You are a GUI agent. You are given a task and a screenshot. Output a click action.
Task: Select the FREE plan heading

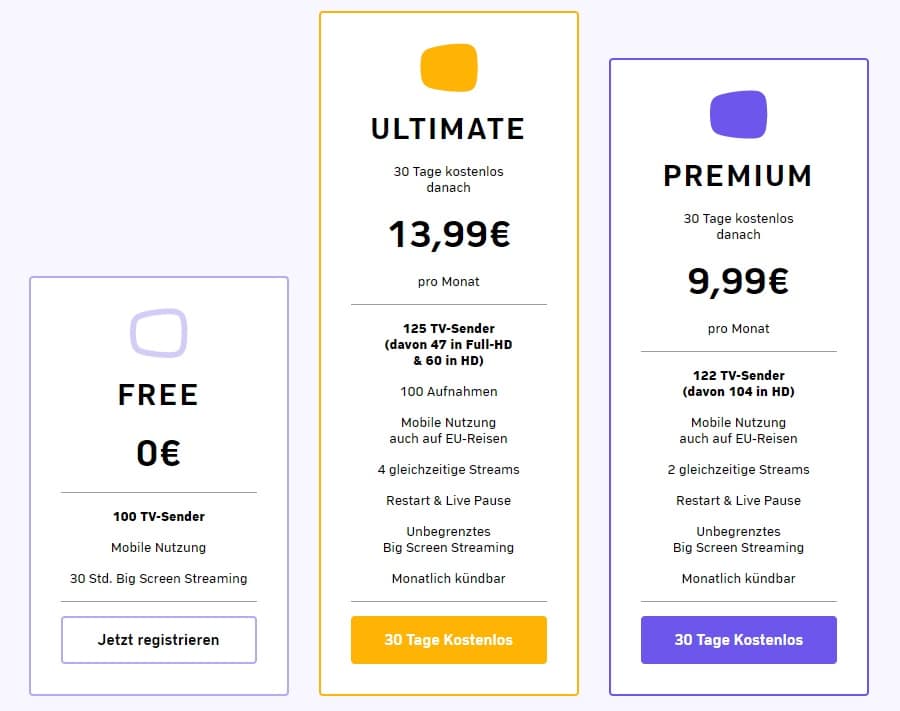pos(158,394)
